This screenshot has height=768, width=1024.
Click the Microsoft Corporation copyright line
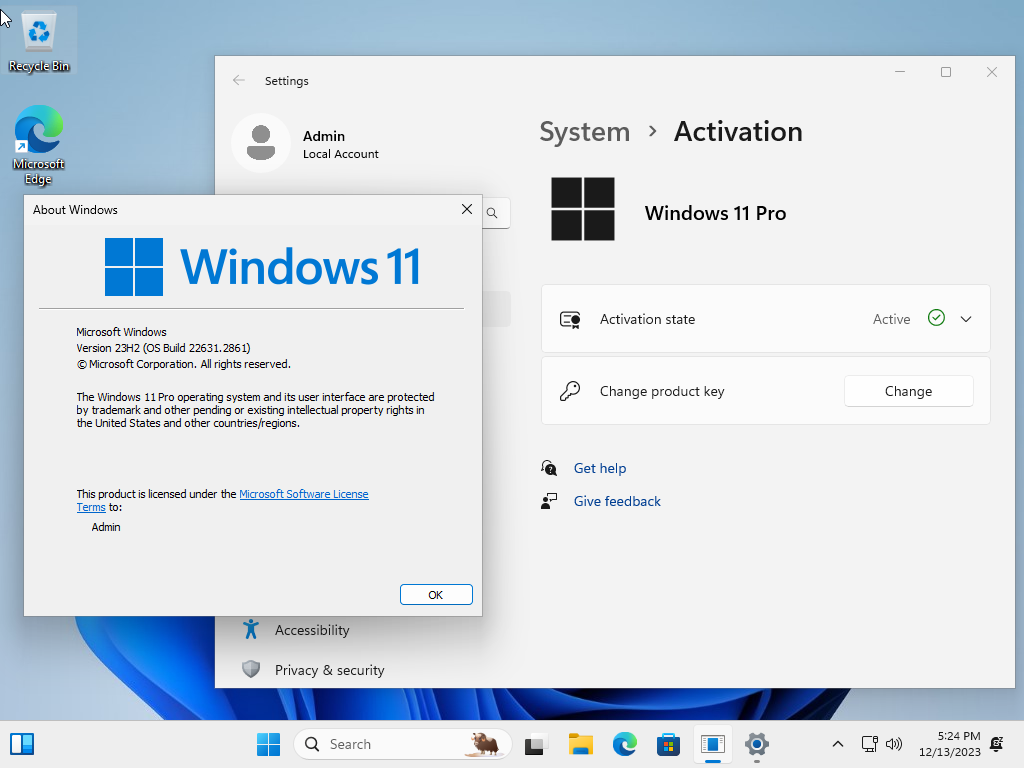click(x=184, y=364)
